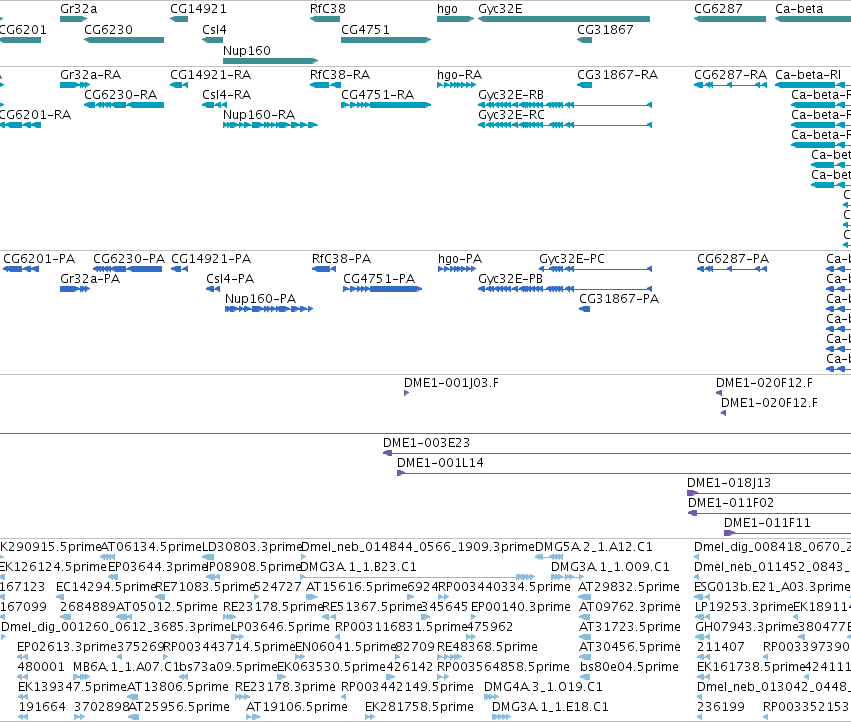The height and width of the screenshot is (722, 851).
Task: Click the AT19106.5prime EST label
Action: pos(296,707)
